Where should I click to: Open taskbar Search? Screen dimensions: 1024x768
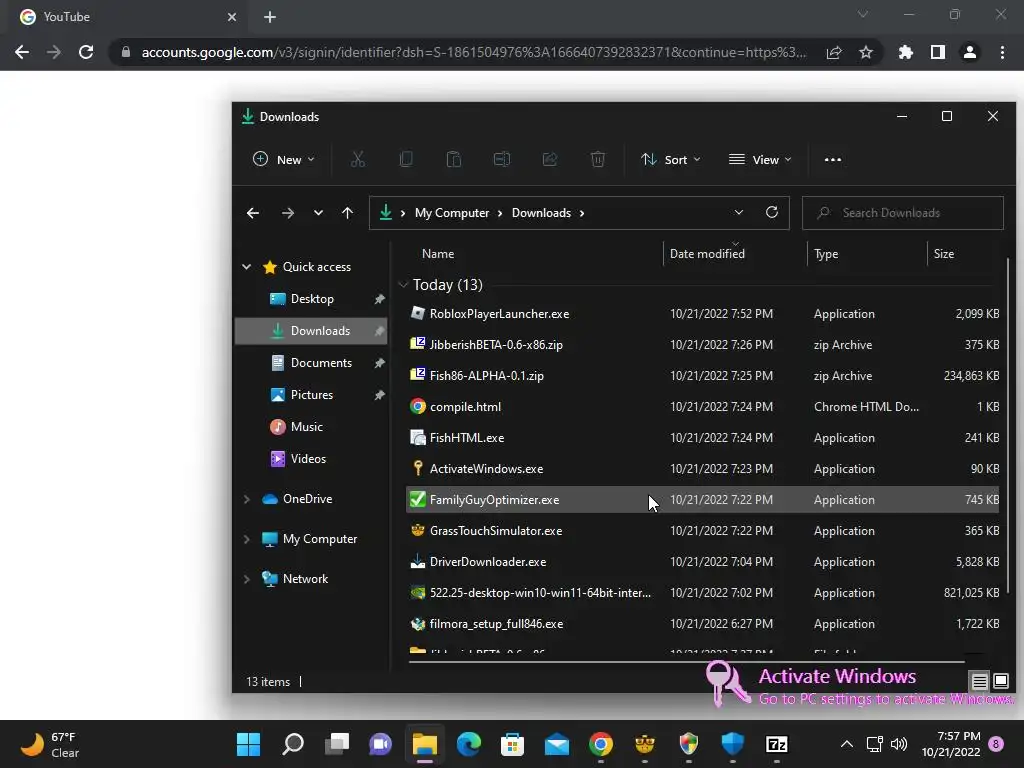click(x=293, y=744)
